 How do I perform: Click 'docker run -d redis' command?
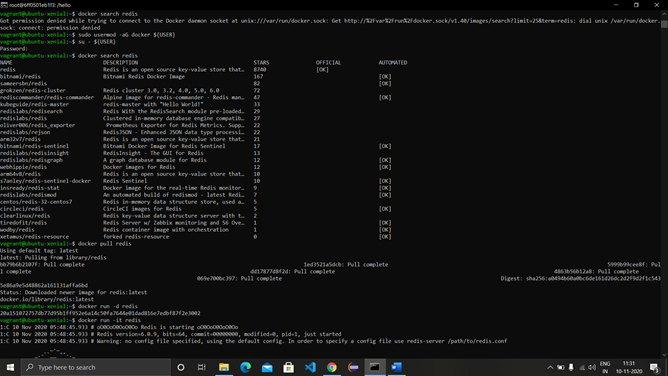(108, 306)
